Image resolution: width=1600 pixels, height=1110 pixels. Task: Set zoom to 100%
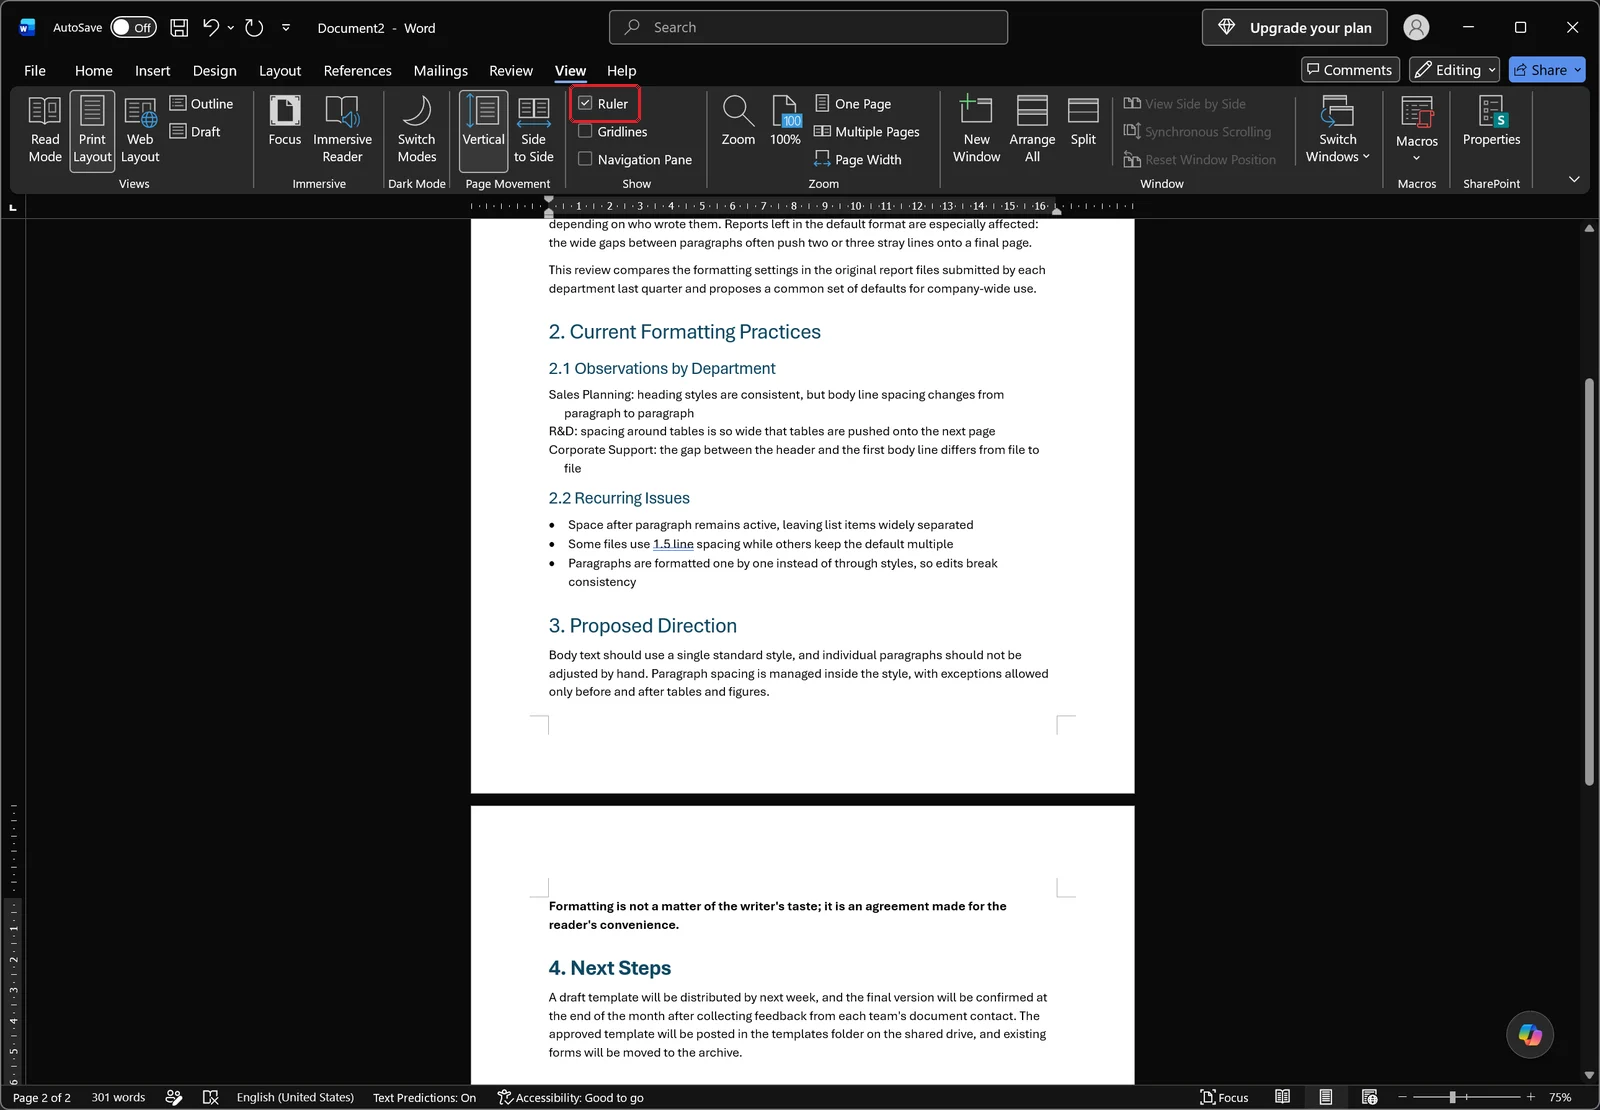tap(785, 122)
